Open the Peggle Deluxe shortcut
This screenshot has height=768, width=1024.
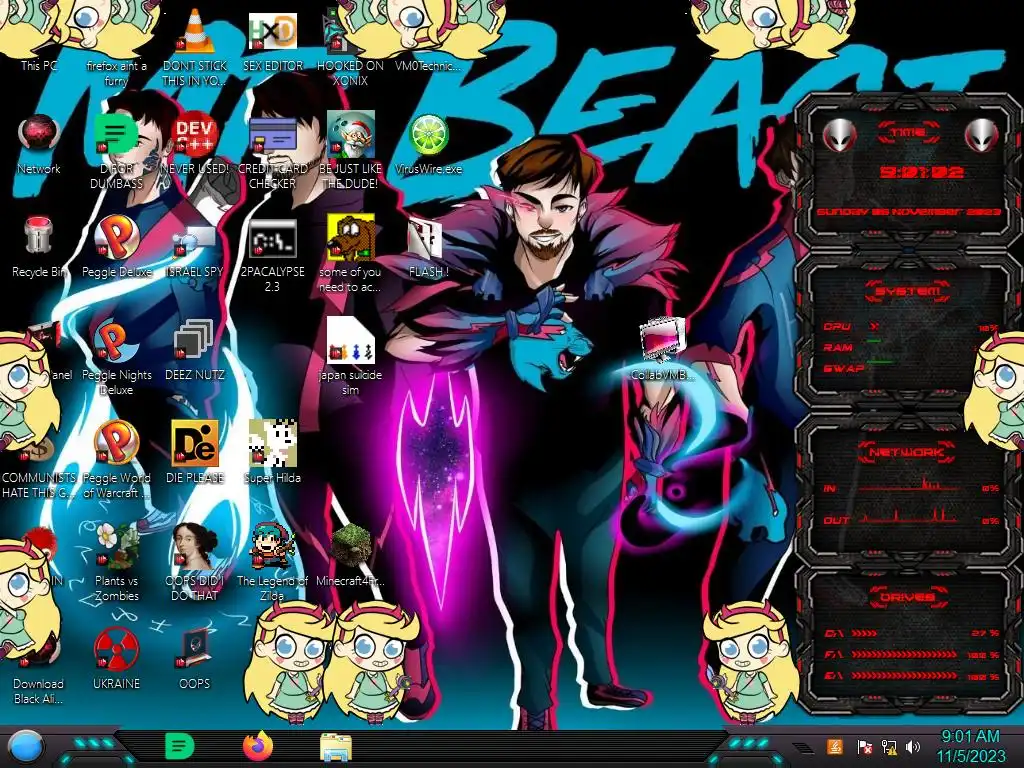tap(116, 248)
